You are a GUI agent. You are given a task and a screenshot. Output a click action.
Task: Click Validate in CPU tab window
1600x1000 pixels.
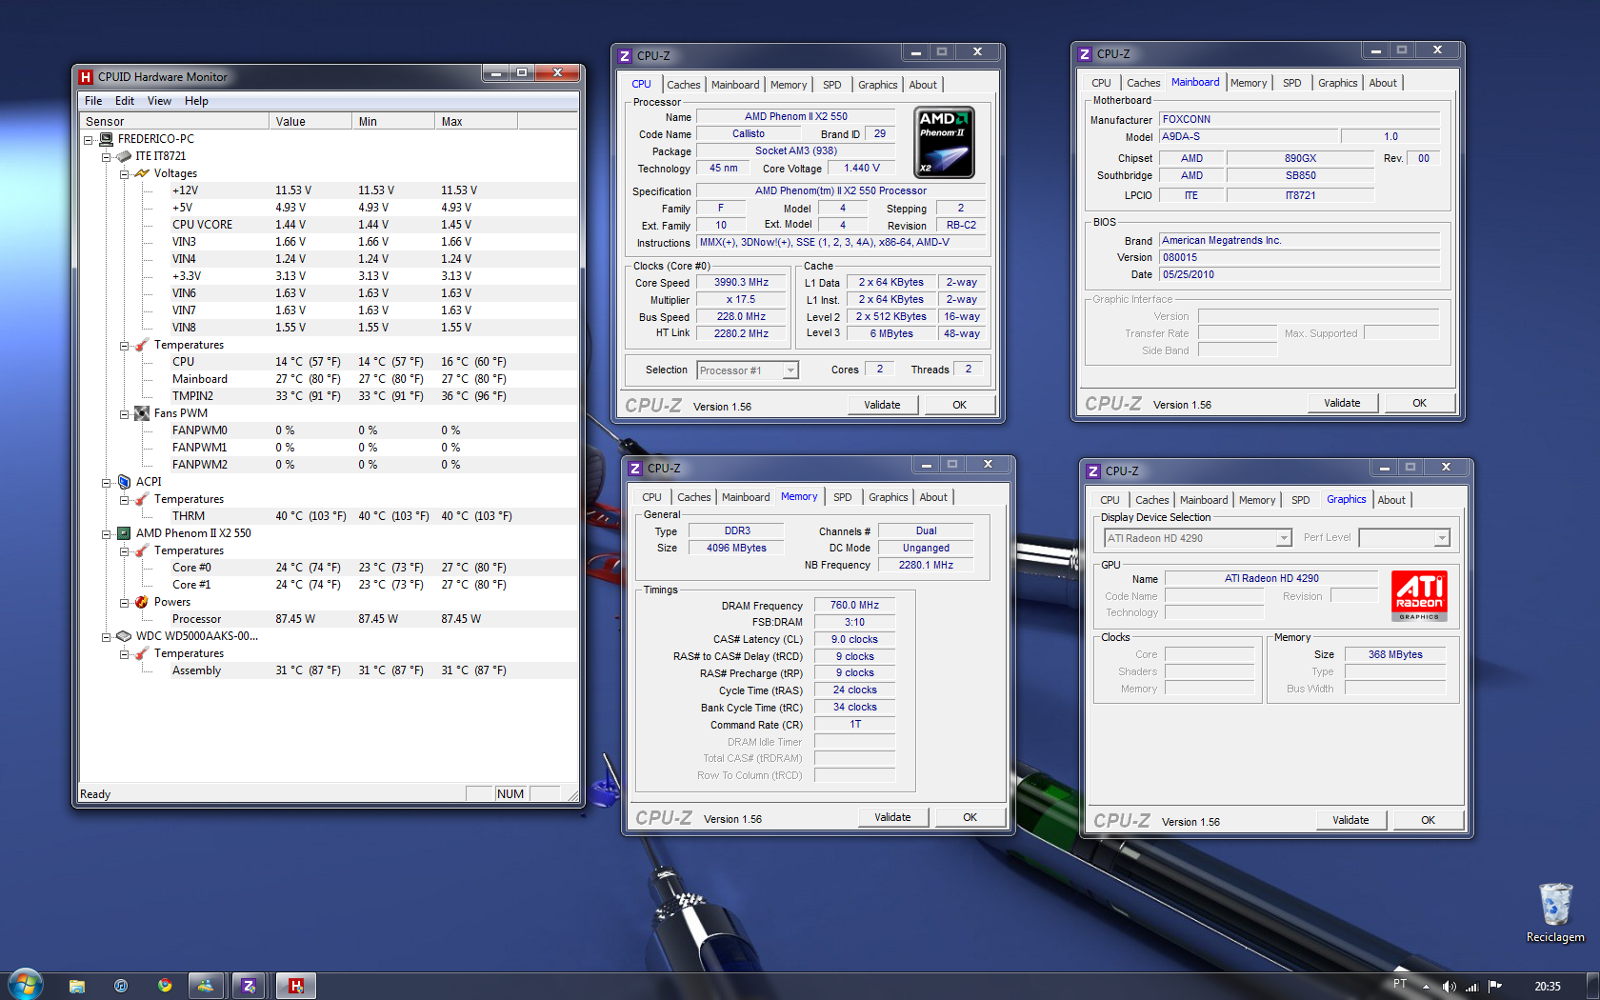click(882, 405)
